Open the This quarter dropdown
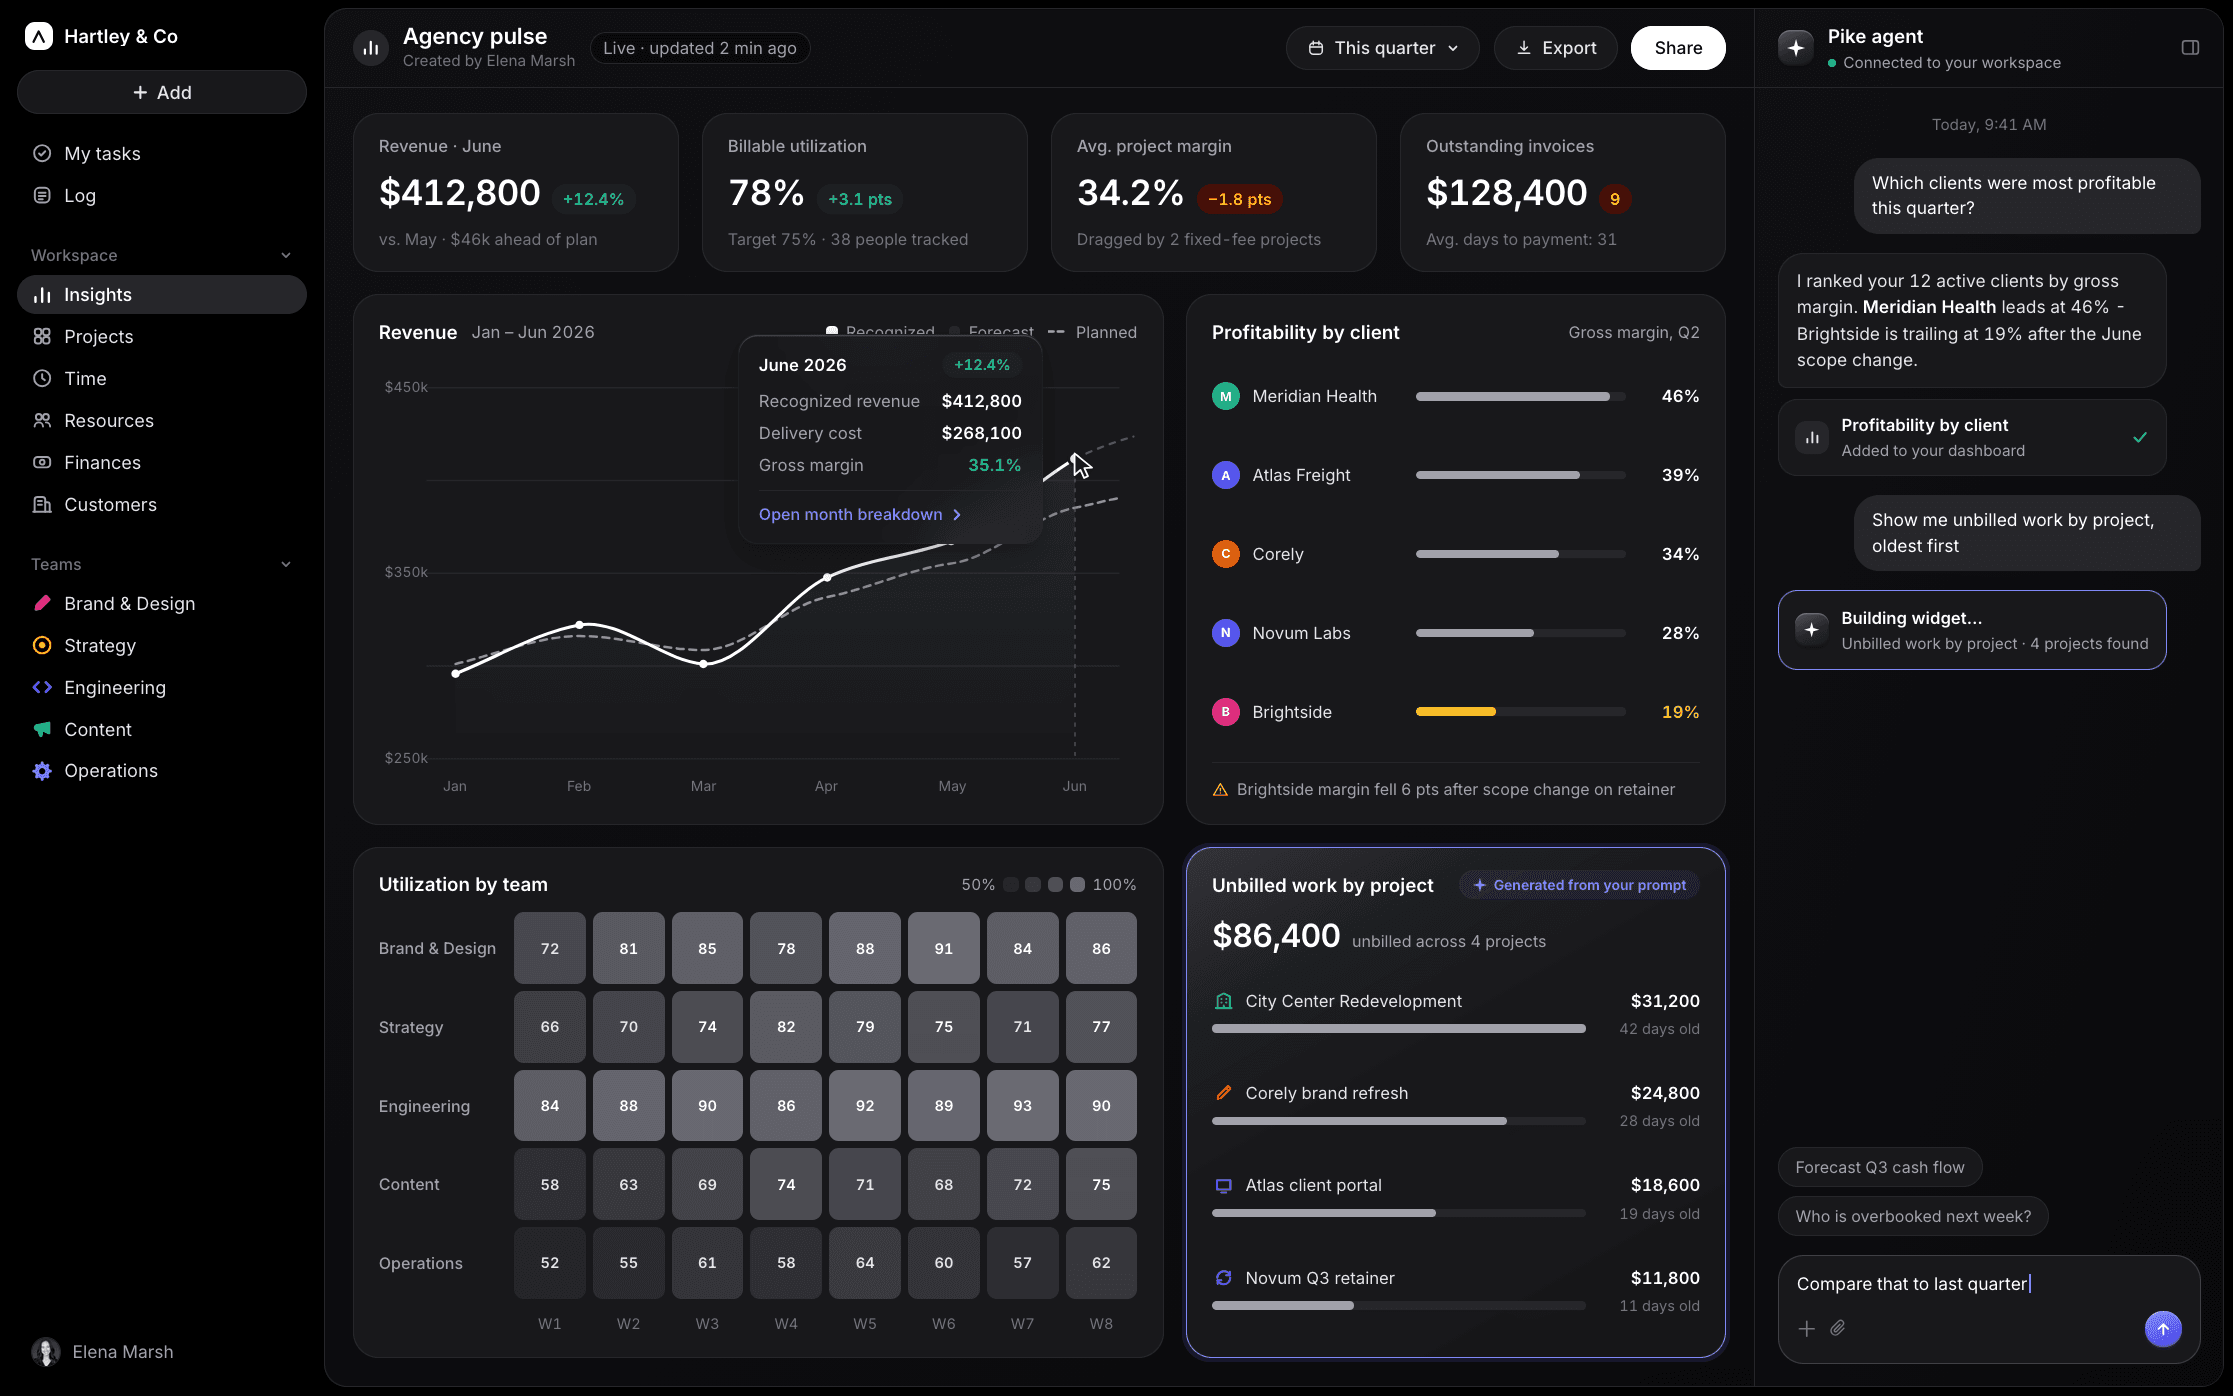This screenshot has width=2233, height=1396. [1382, 48]
